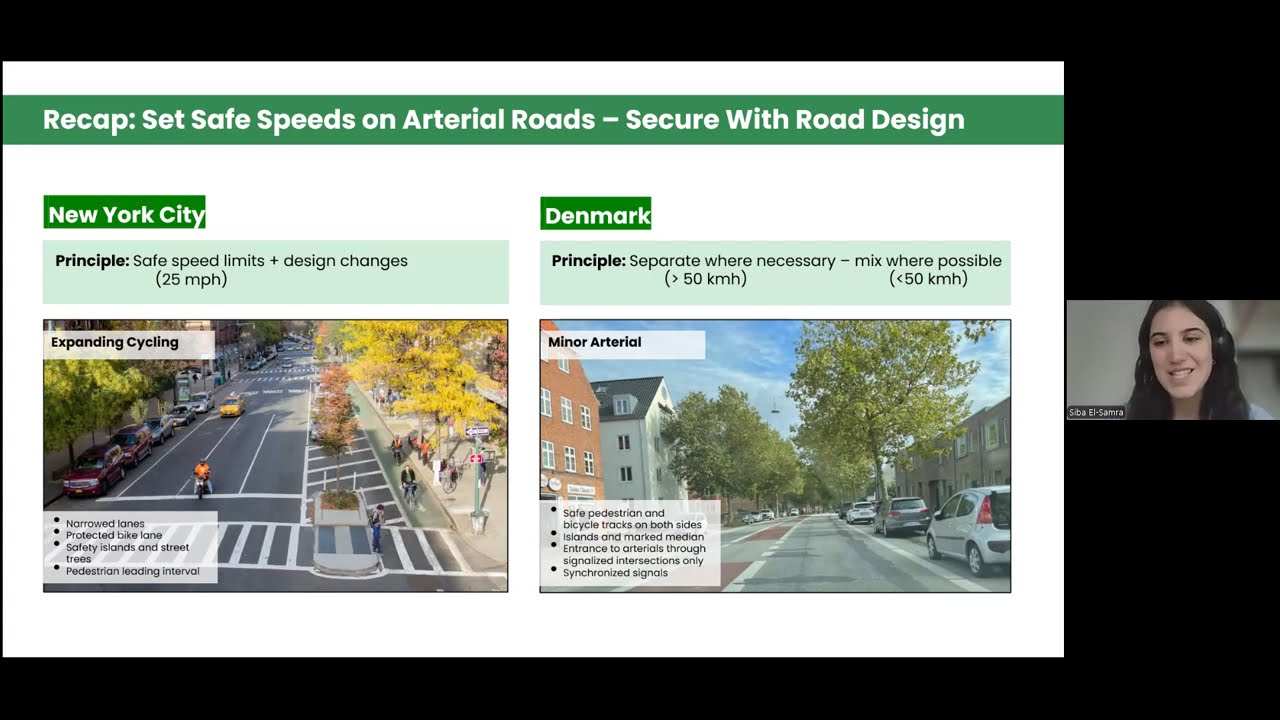1280x720 pixels.
Task: Click the 'Entrance to arterials through signalized intersections' bullet
Action: pyautogui.click(x=634, y=555)
